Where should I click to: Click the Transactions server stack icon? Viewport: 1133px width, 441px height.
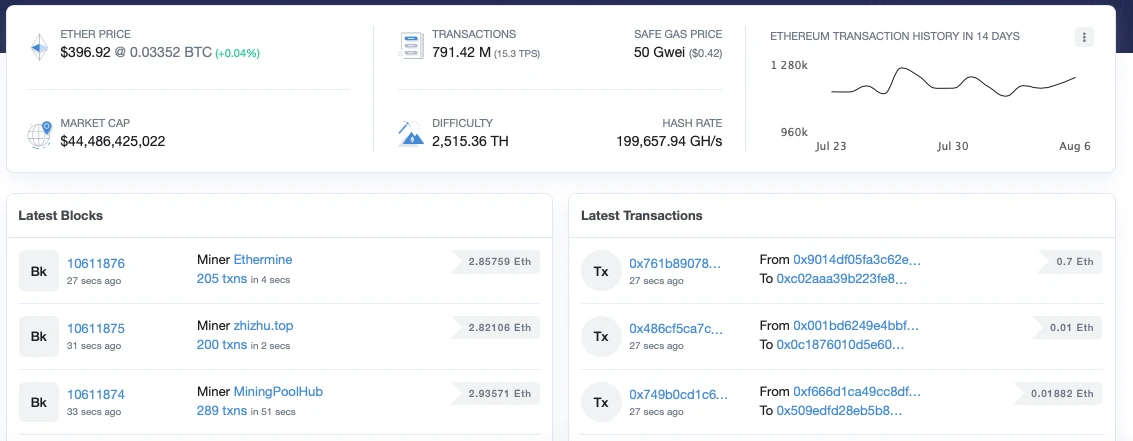pyautogui.click(x=410, y=46)
